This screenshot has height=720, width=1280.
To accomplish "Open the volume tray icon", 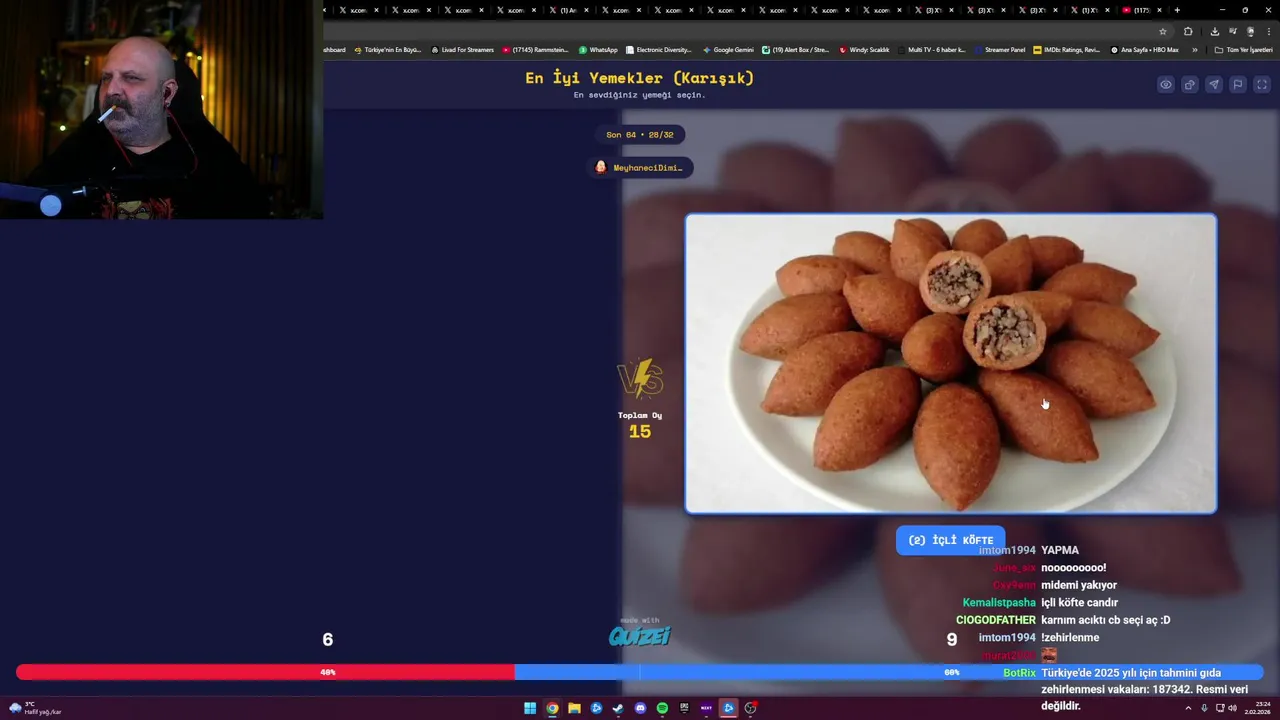I will (x=1232, y=708).
